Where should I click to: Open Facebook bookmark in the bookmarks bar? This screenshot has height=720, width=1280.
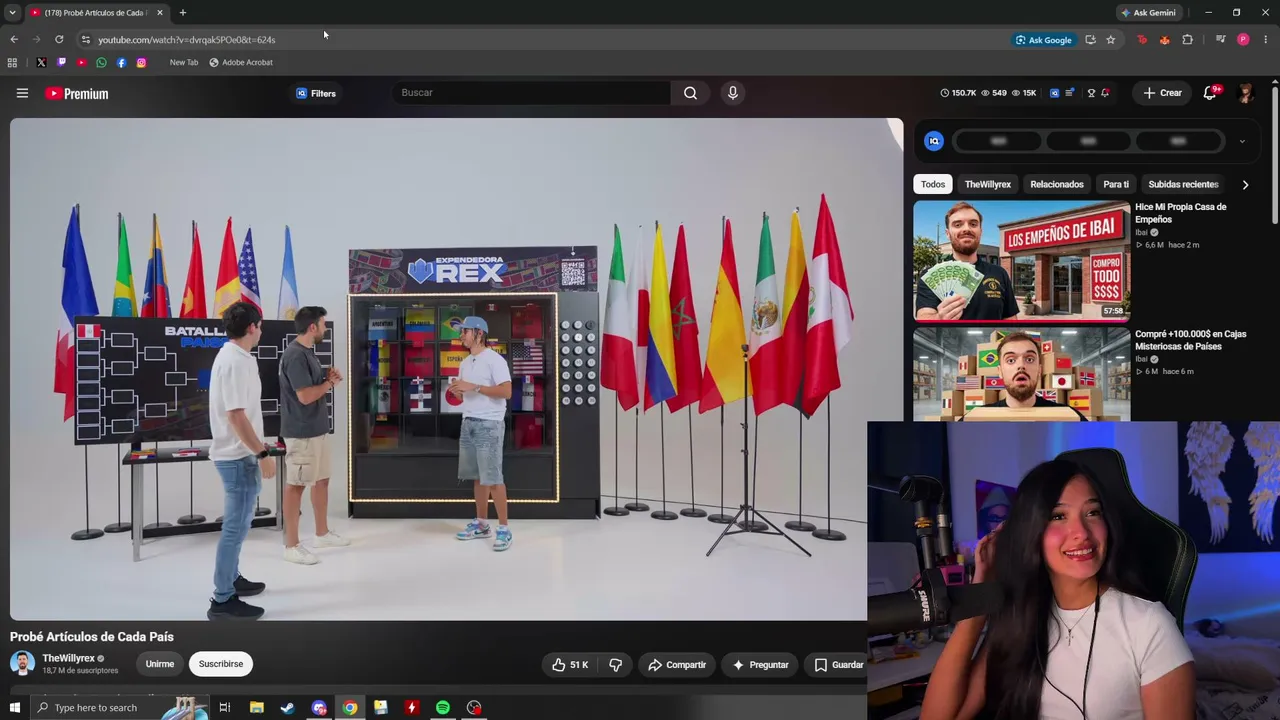tap(121, 62)
